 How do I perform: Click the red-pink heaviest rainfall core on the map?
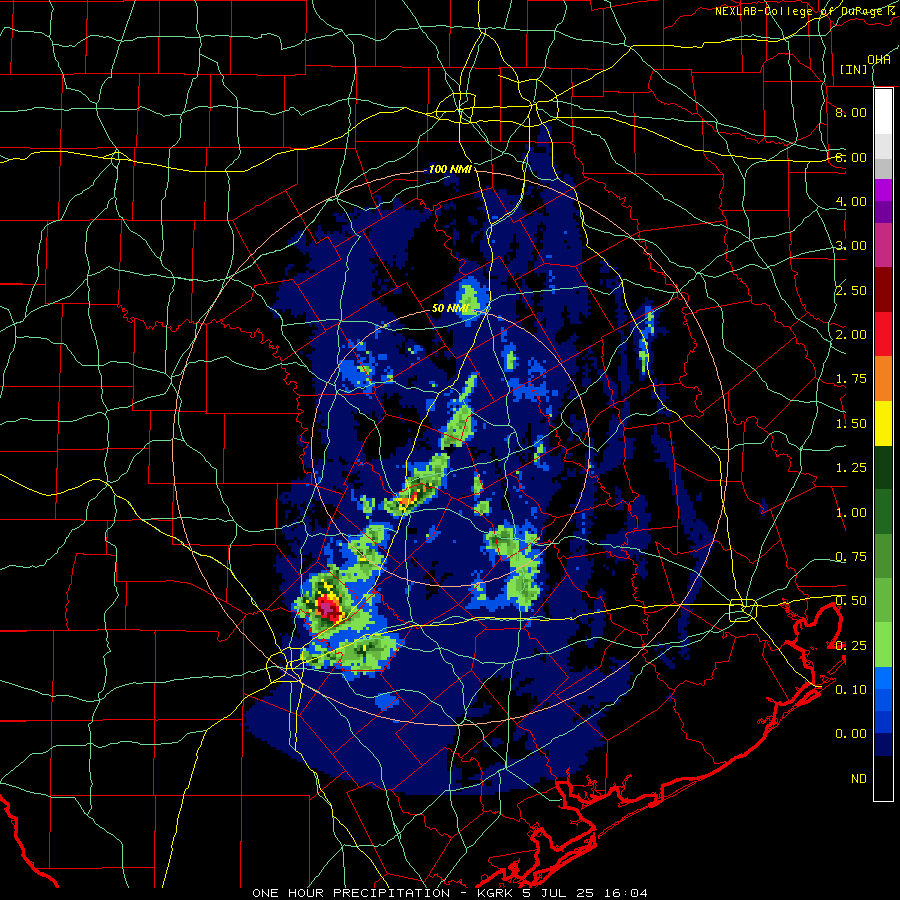328,608
